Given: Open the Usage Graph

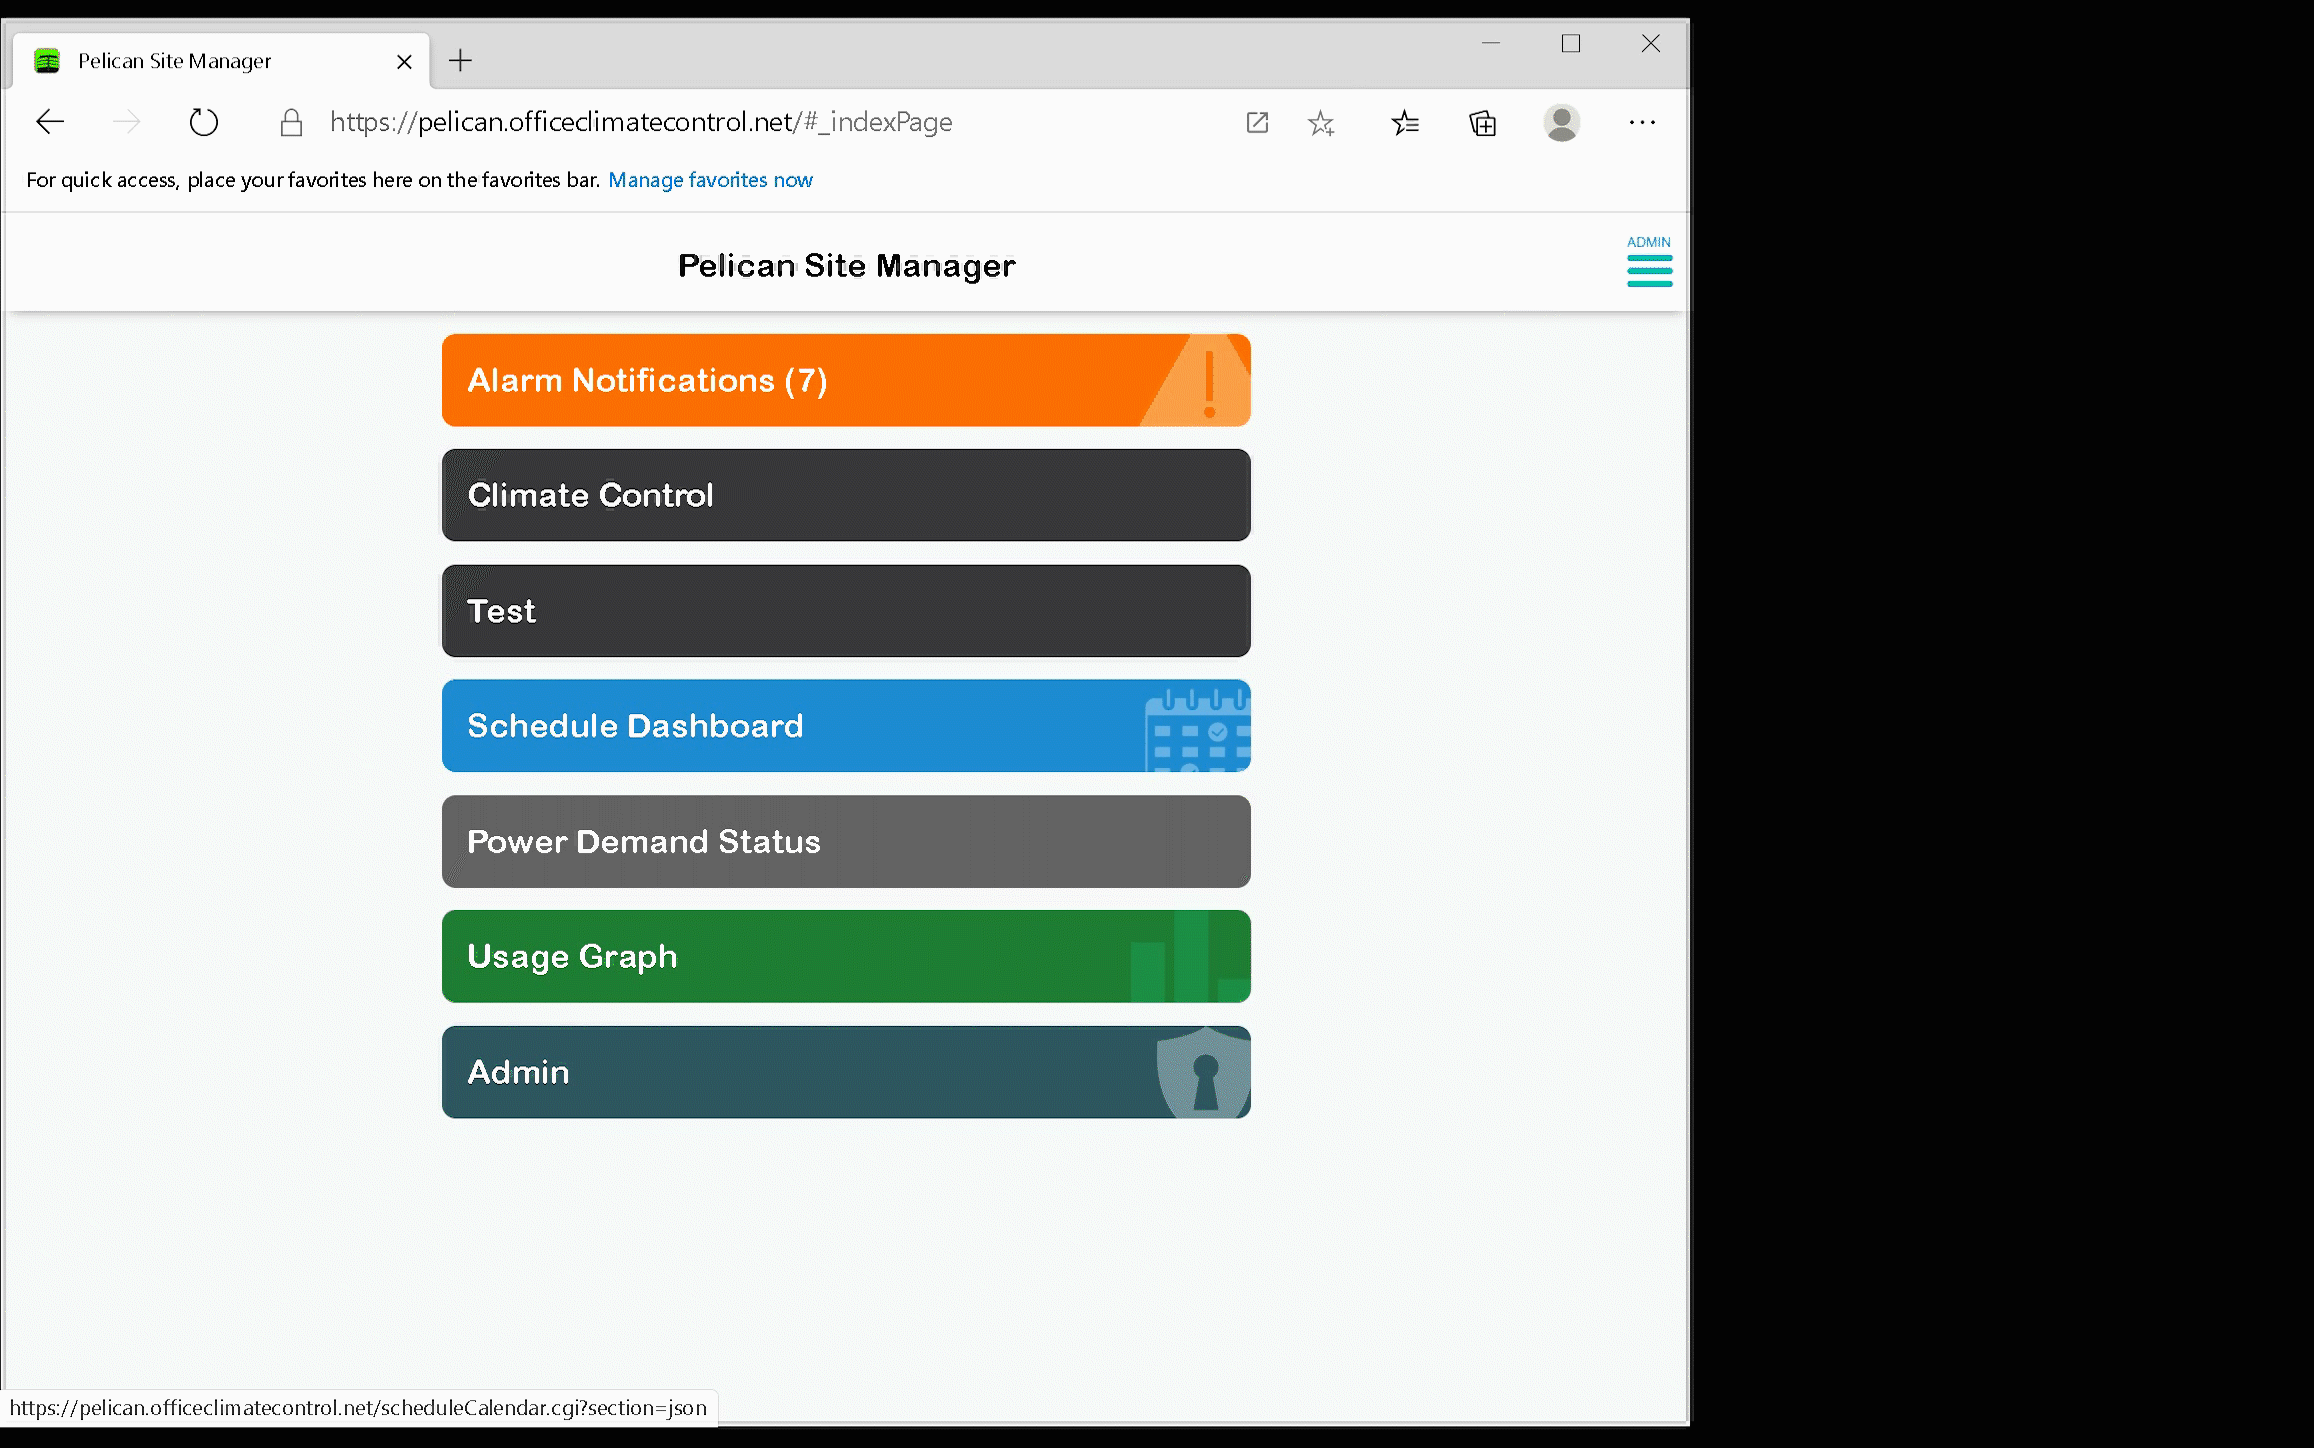Looking at the screenshot, I should (846, 956).
